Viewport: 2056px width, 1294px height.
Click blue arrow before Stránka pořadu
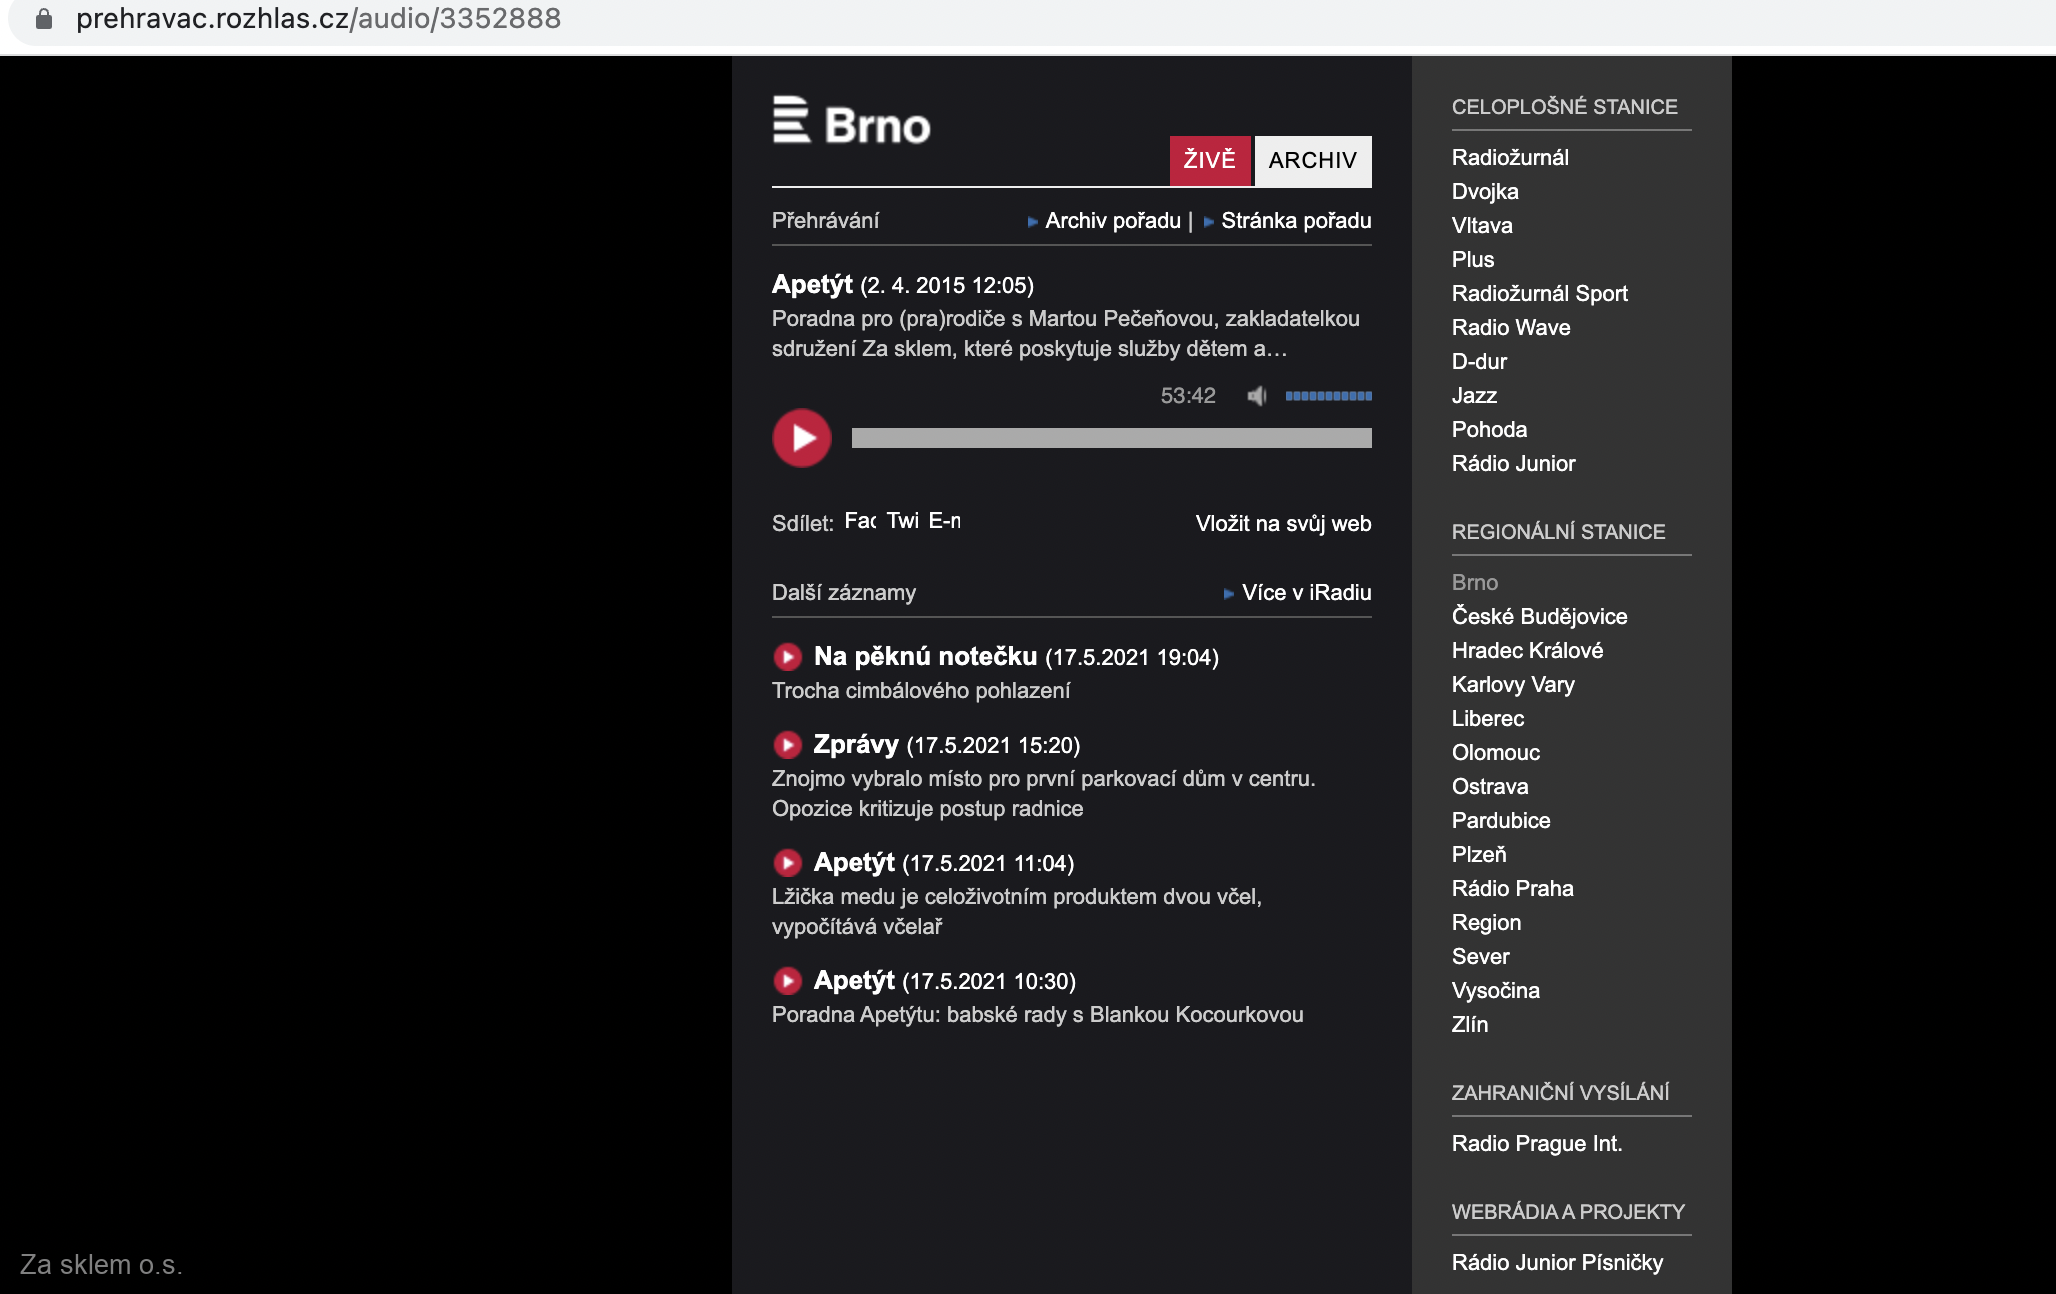1208,222
